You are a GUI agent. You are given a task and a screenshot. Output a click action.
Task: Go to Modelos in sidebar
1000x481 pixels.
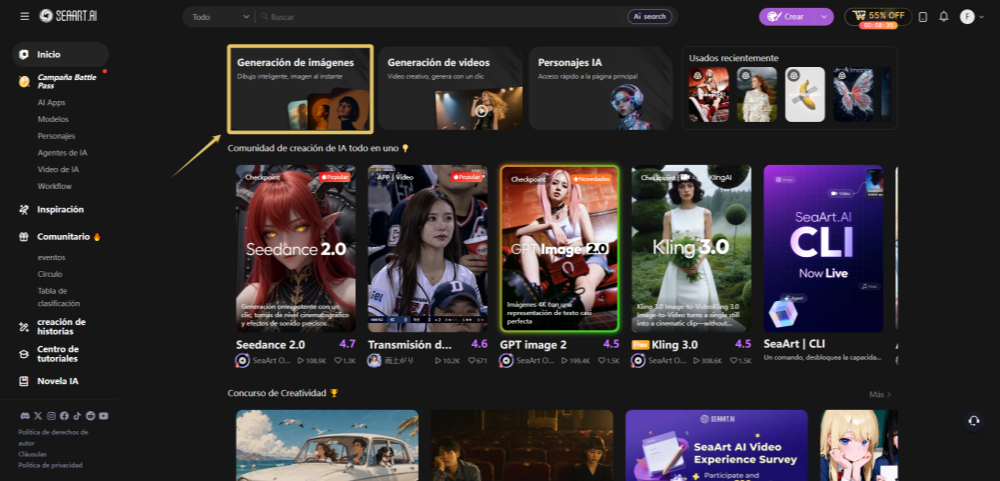(53, 119)
